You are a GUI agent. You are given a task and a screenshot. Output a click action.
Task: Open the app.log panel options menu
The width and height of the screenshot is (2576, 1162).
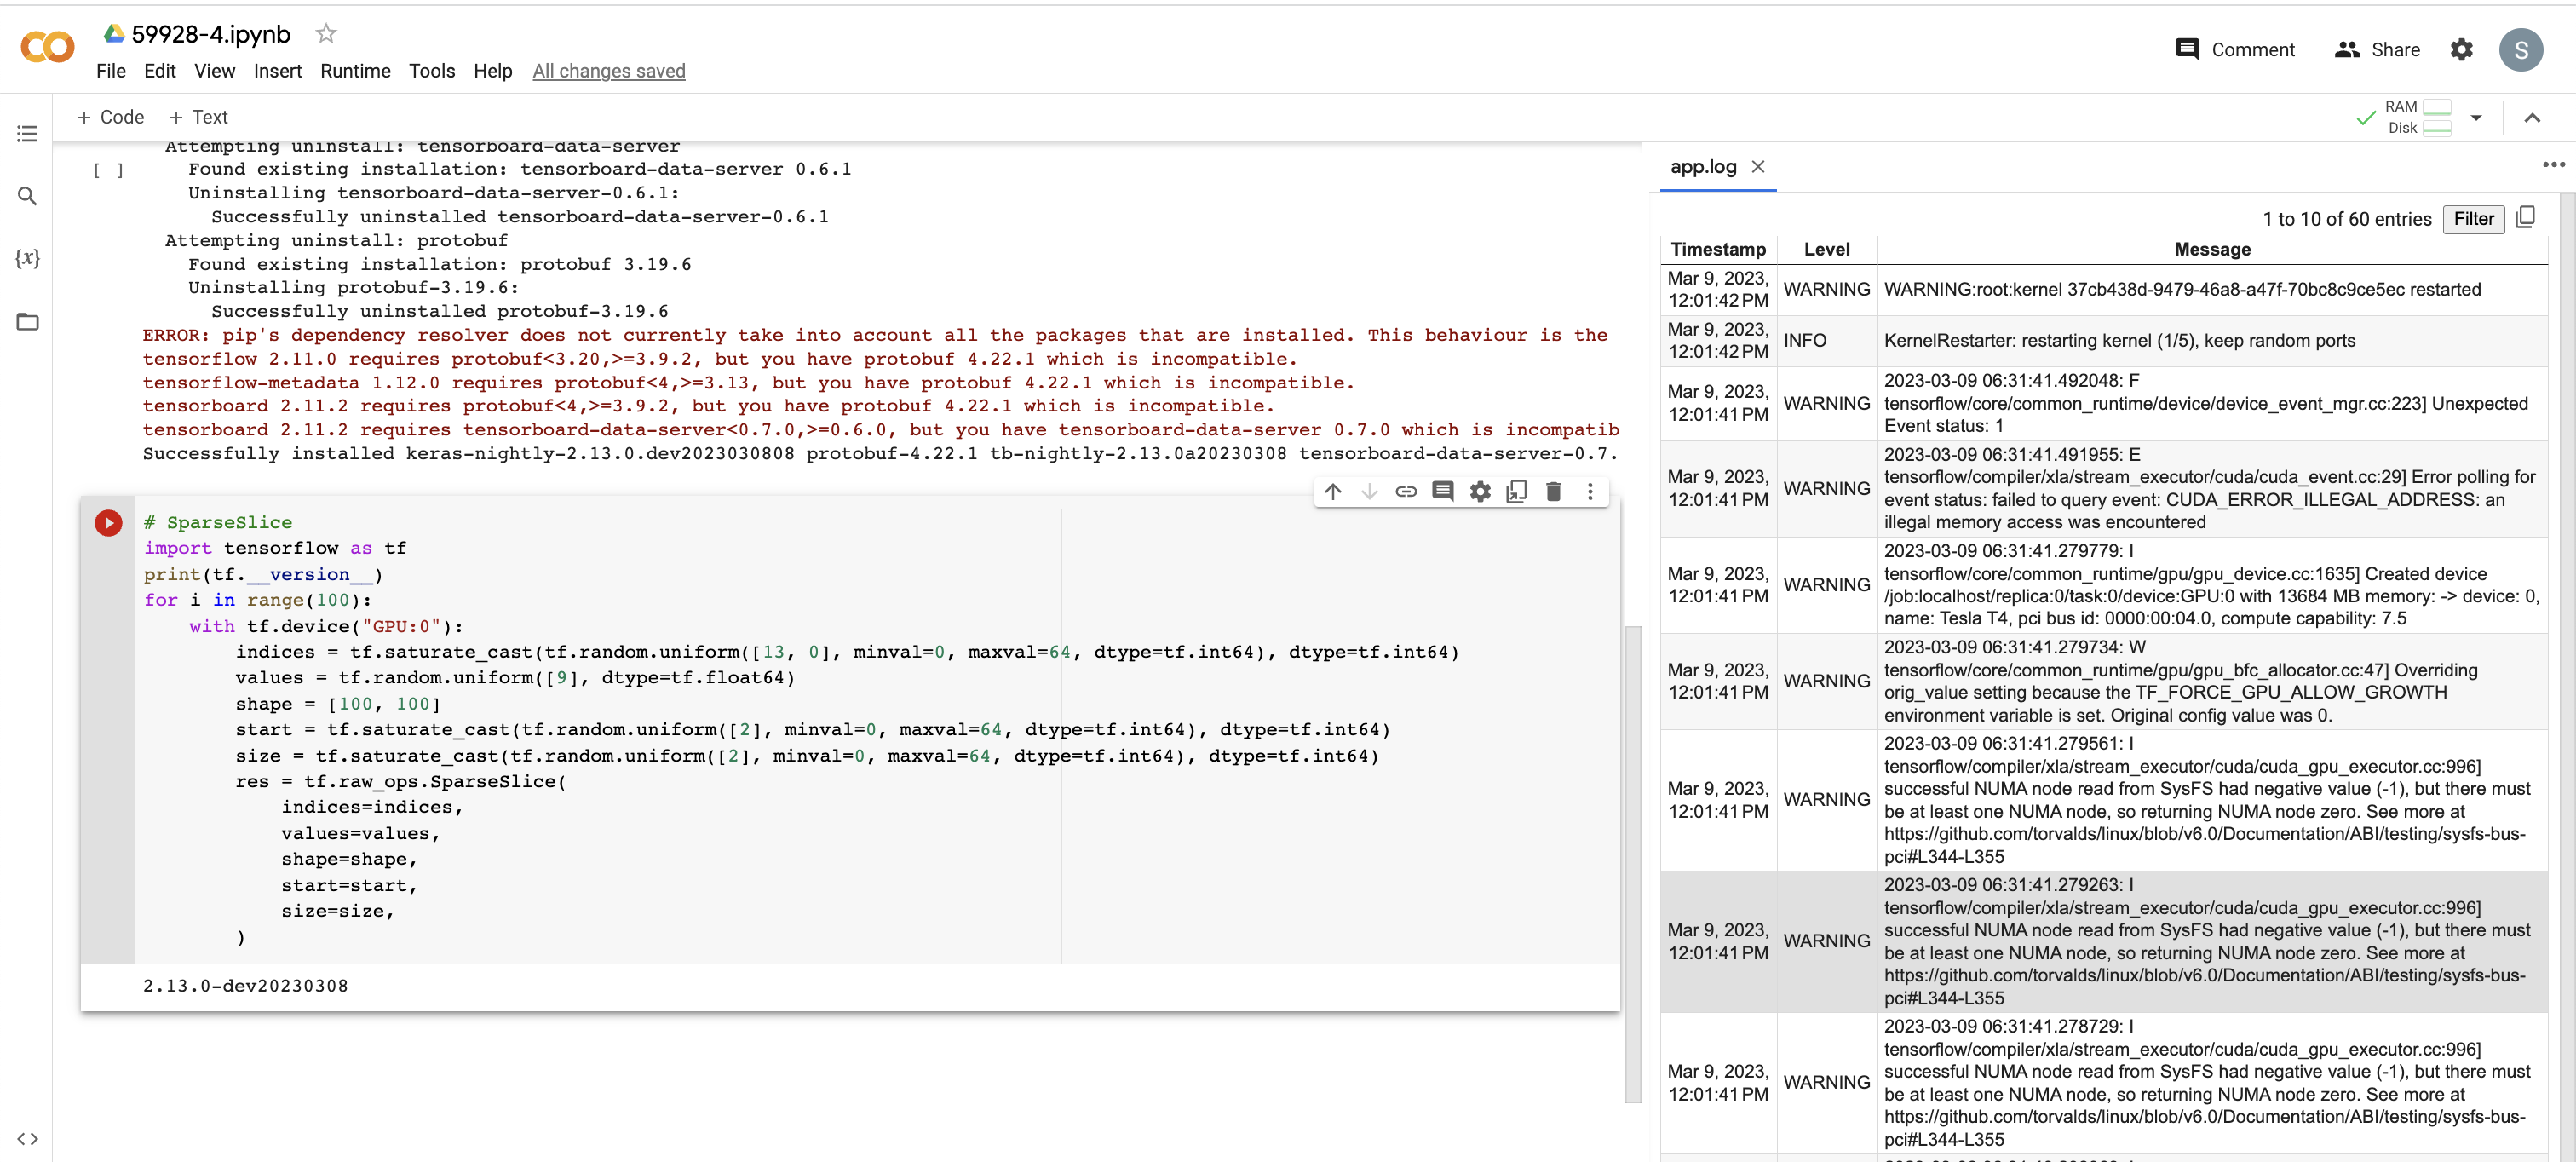[x=2556, y=165]
